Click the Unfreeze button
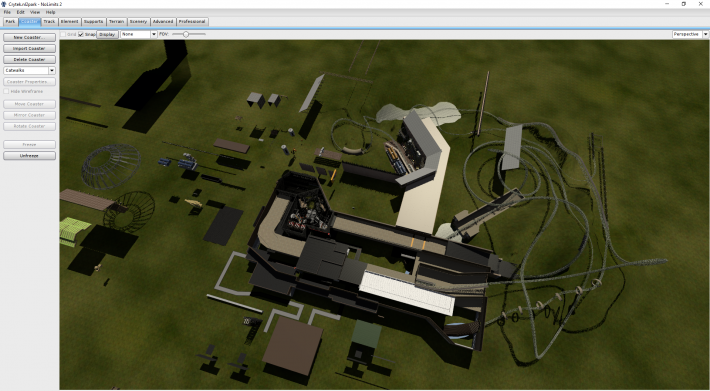The width and height of the screenshot is (710, 391). coord(29,156)
